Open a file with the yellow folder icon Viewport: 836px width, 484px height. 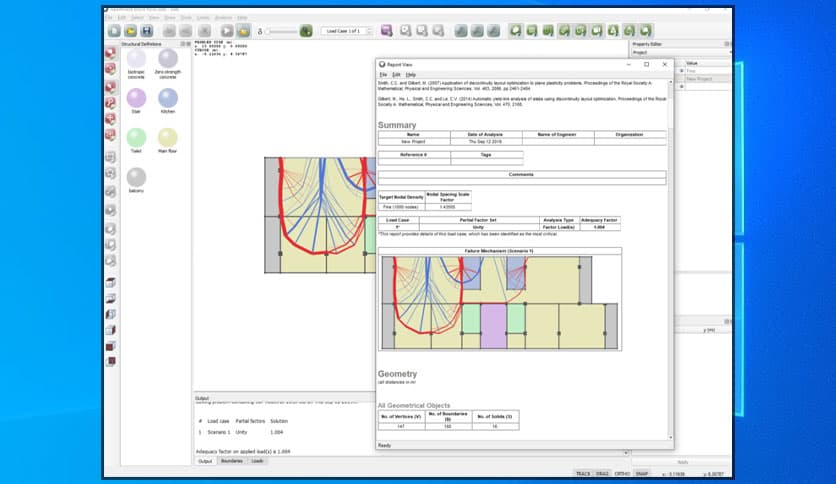(131, 31)
